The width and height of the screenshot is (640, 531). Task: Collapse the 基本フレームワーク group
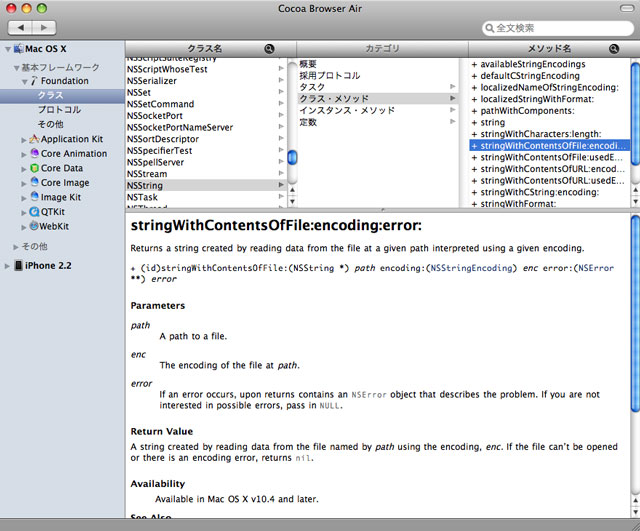[x=16, y=68]
